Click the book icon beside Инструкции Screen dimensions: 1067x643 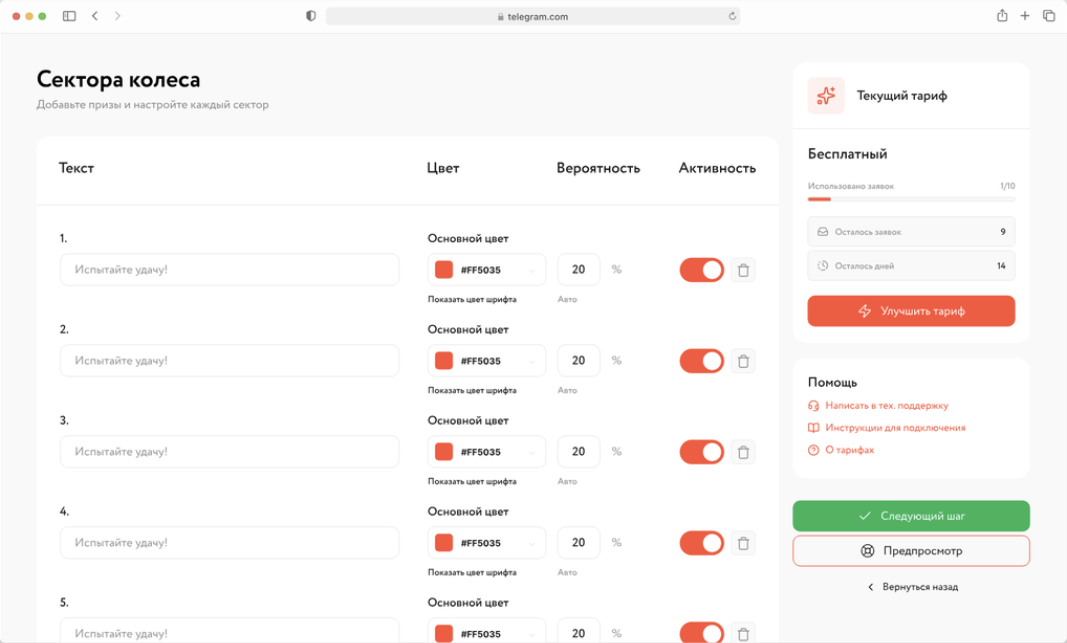tap(813, 428)
